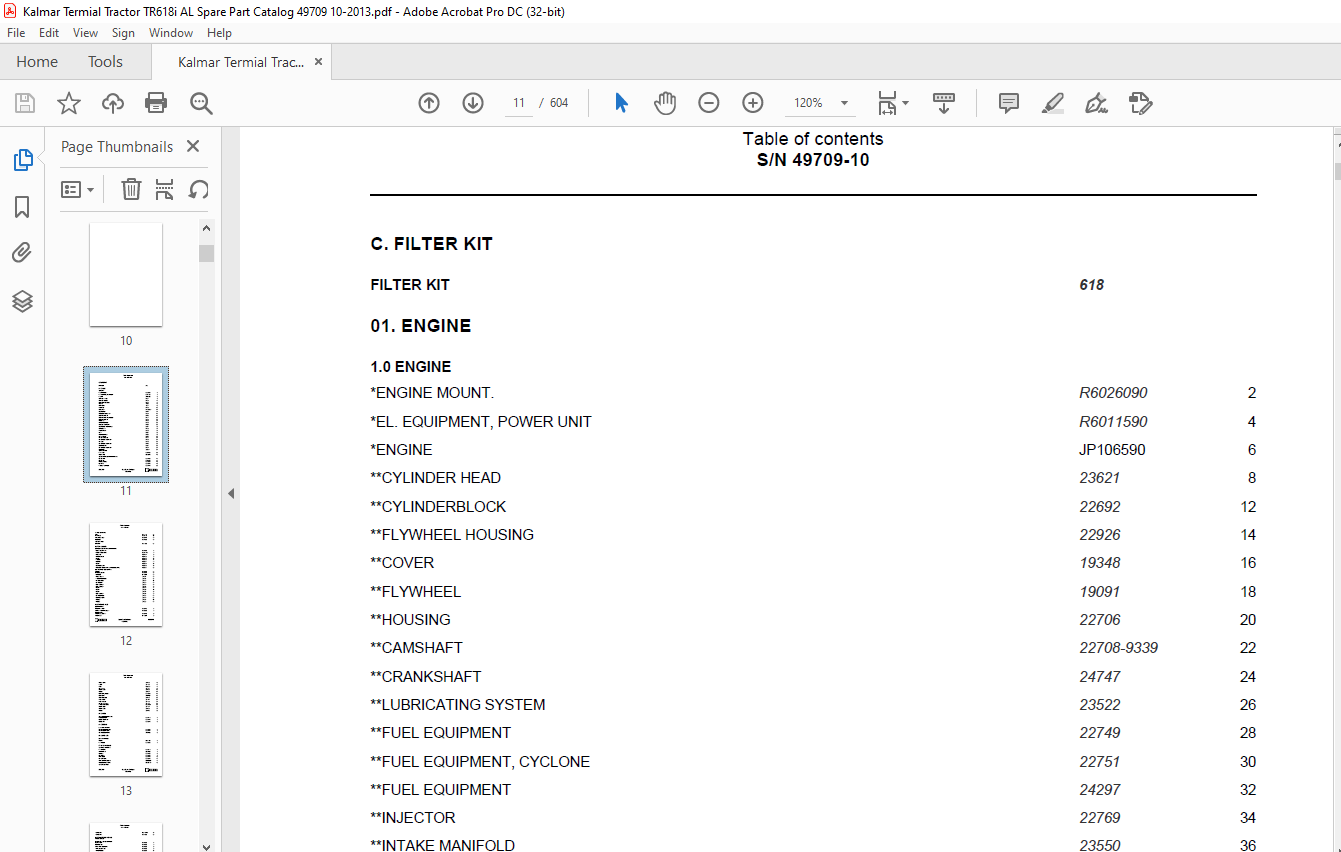Click the **LUBRICATING SYSTEM entry
The width and height of the screenshot is (1341, 852).
[x=458, y=705]
